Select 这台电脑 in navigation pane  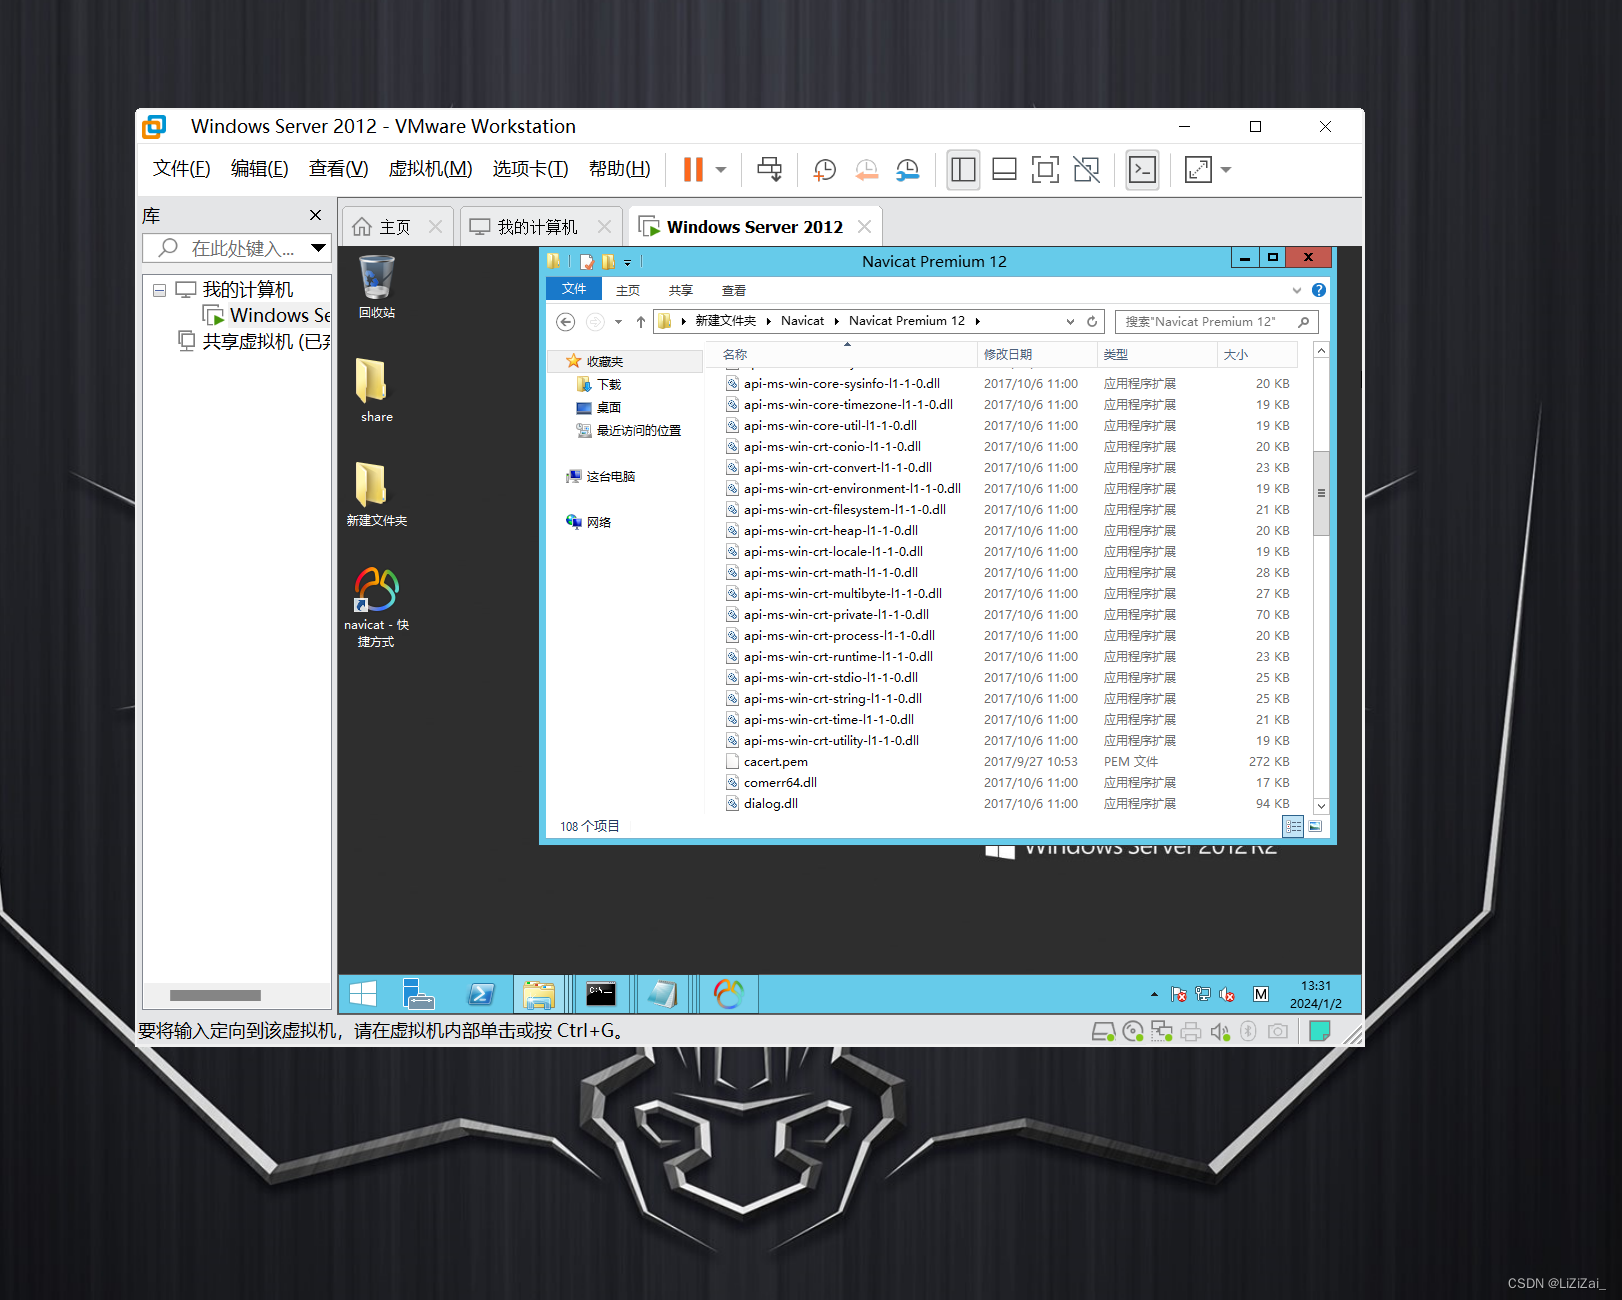pyautogui.click(x=600, y=476)
